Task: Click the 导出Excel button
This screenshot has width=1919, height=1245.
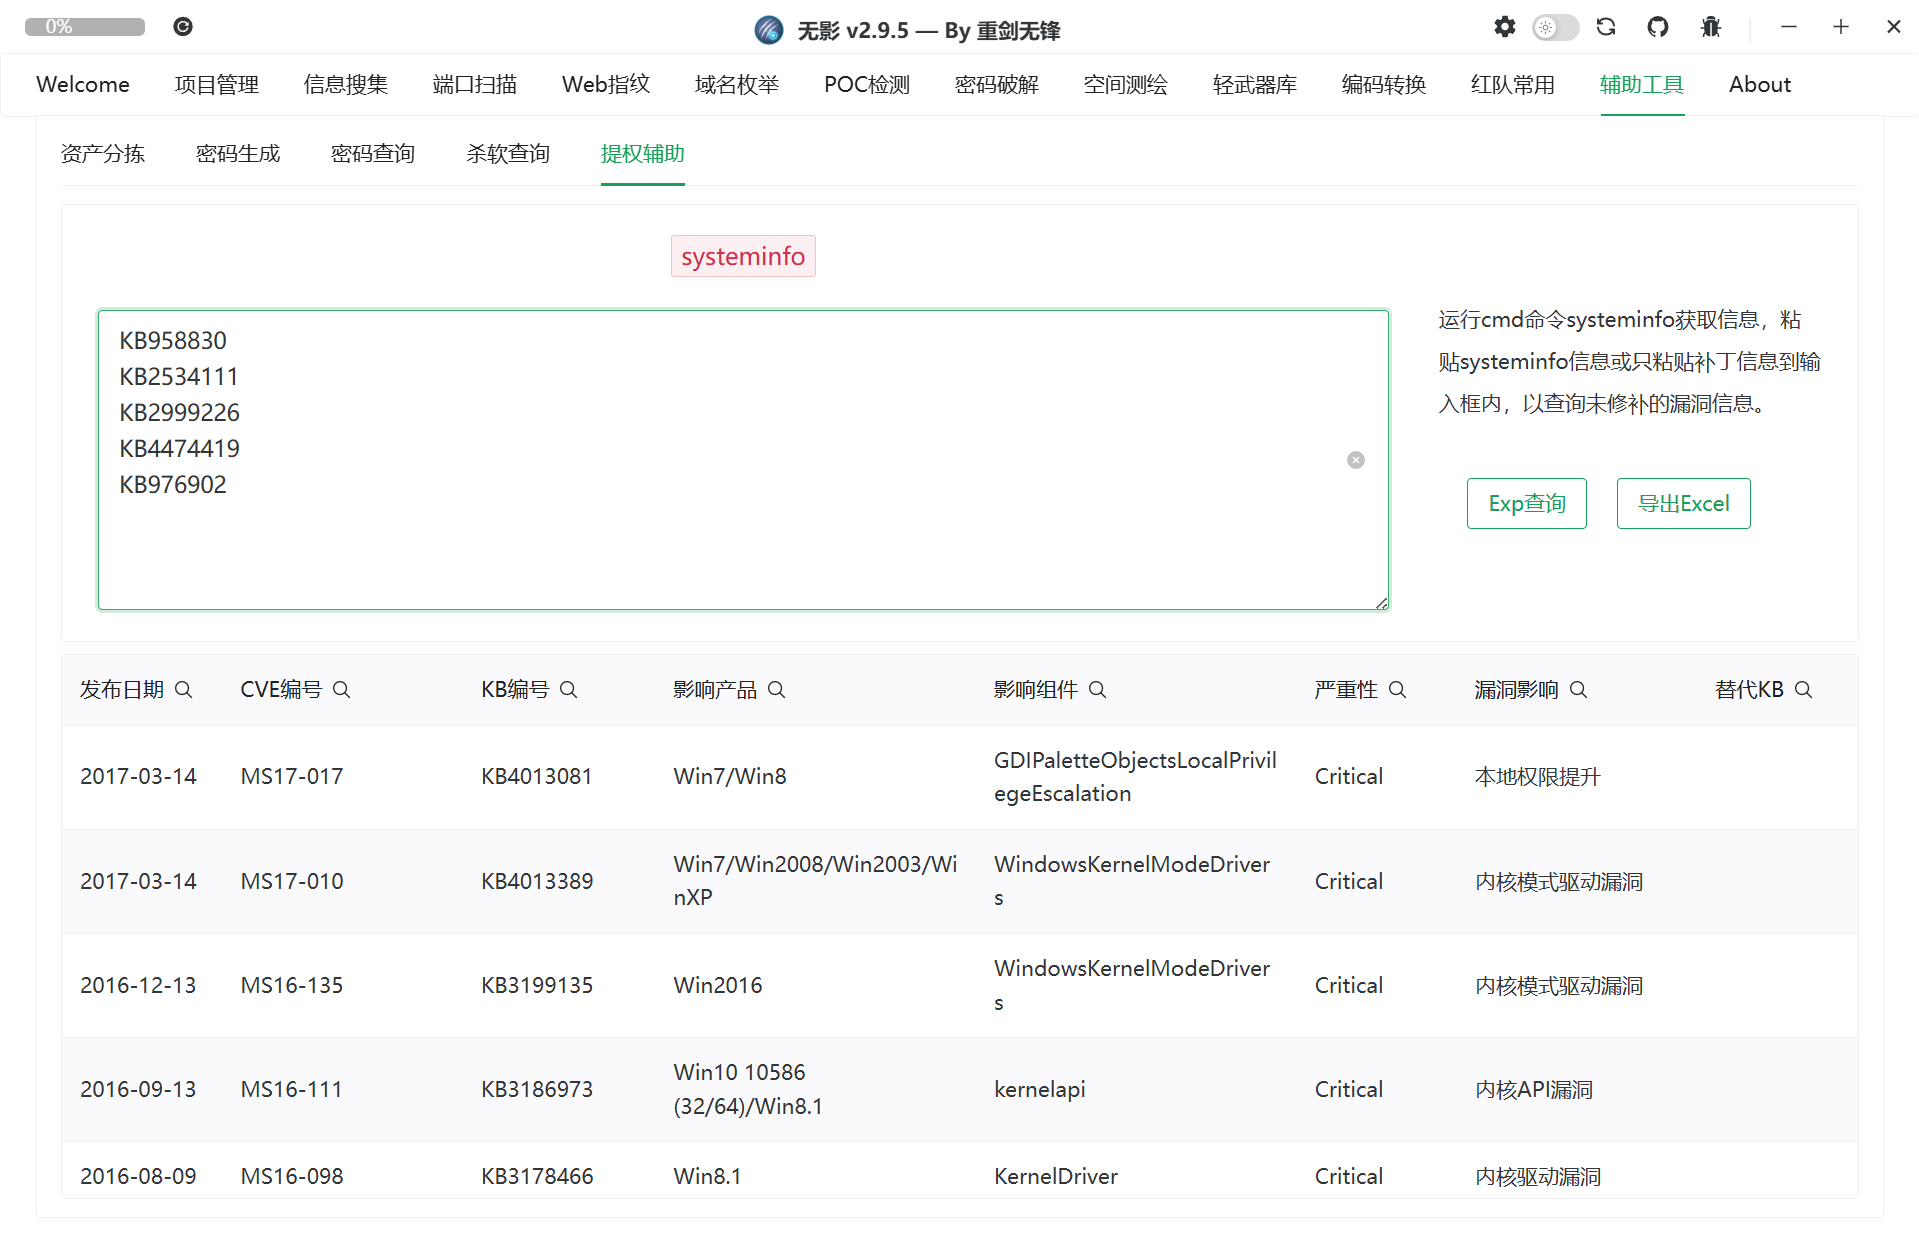Action: click(1683, 503)
